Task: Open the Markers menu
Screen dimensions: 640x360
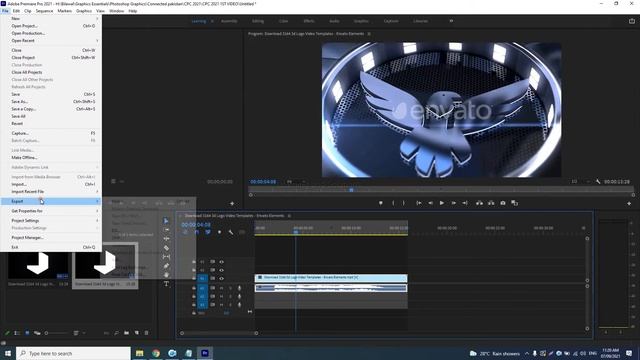Action: [x=64, y=11]
